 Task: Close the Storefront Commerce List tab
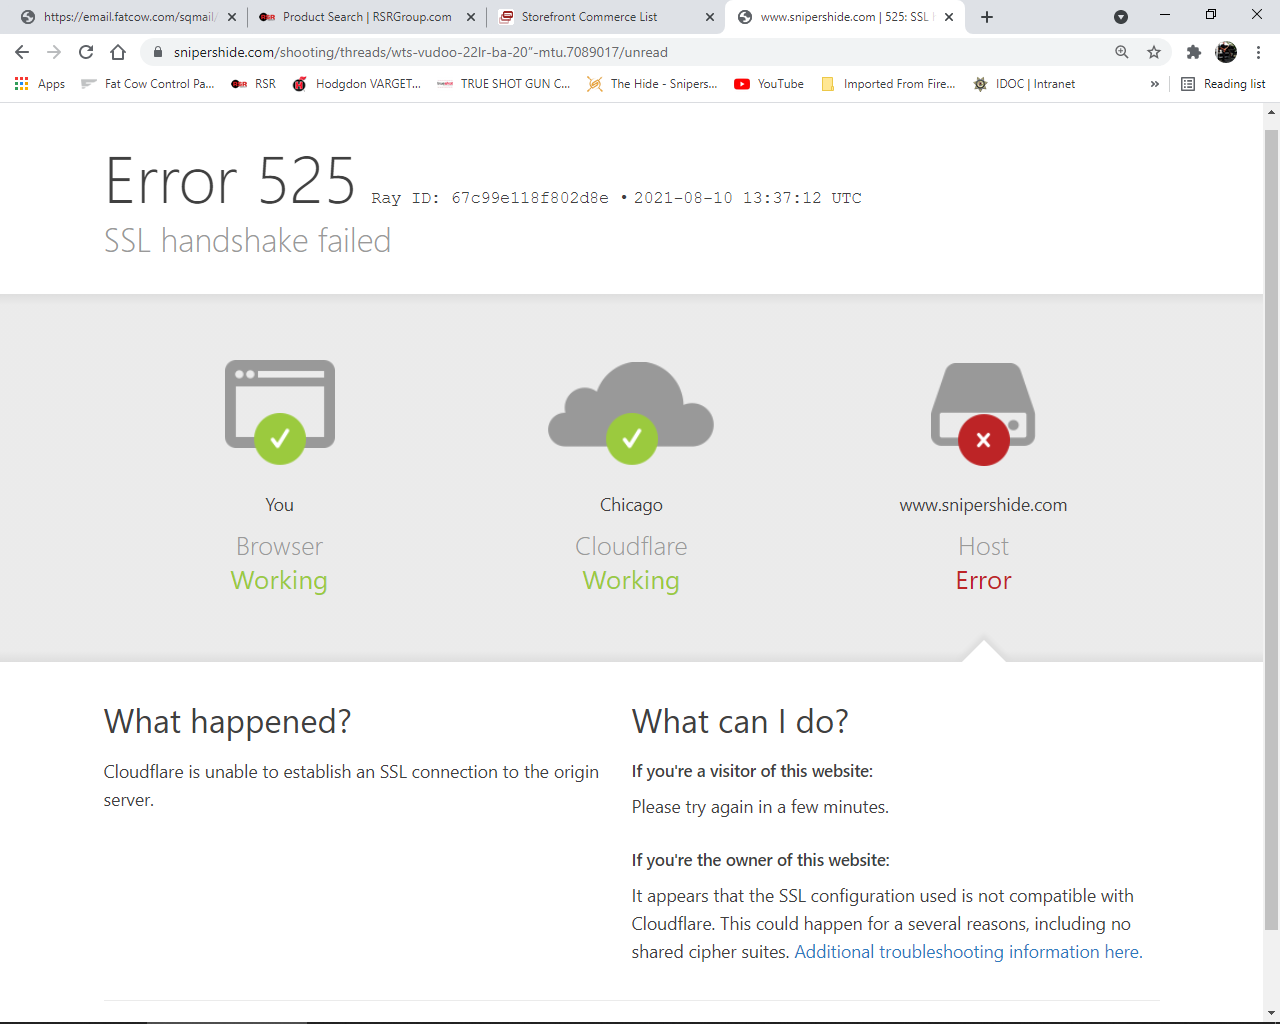tap(710, 17)
